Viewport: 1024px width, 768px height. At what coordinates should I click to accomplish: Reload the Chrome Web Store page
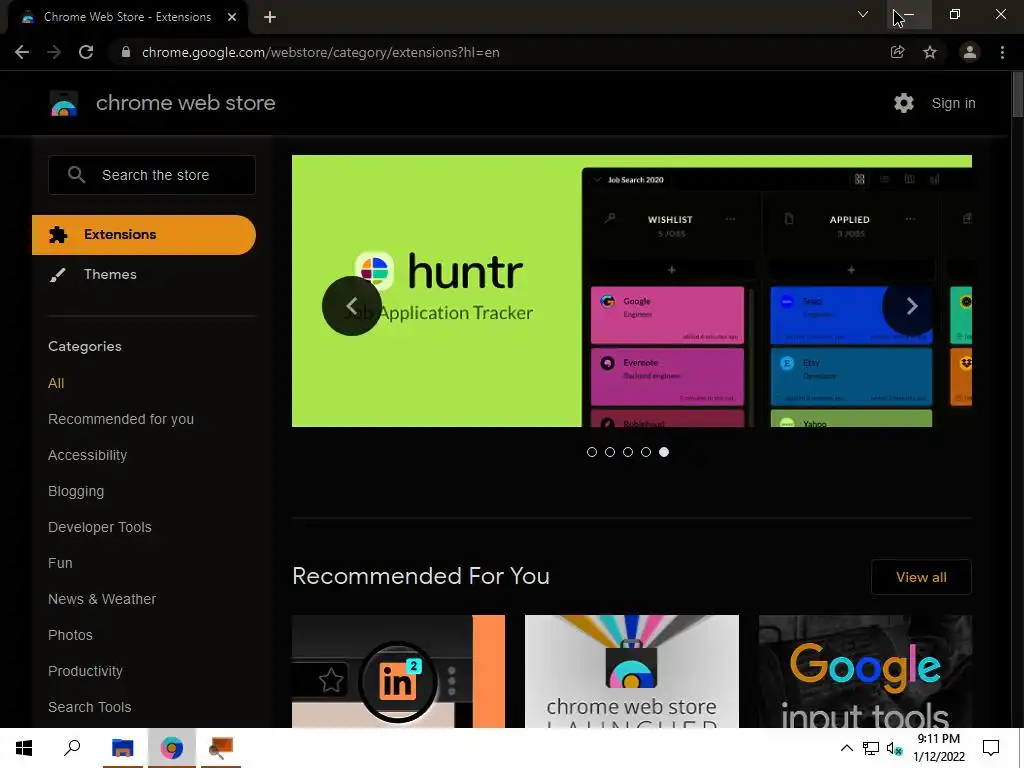coord(86,52)
